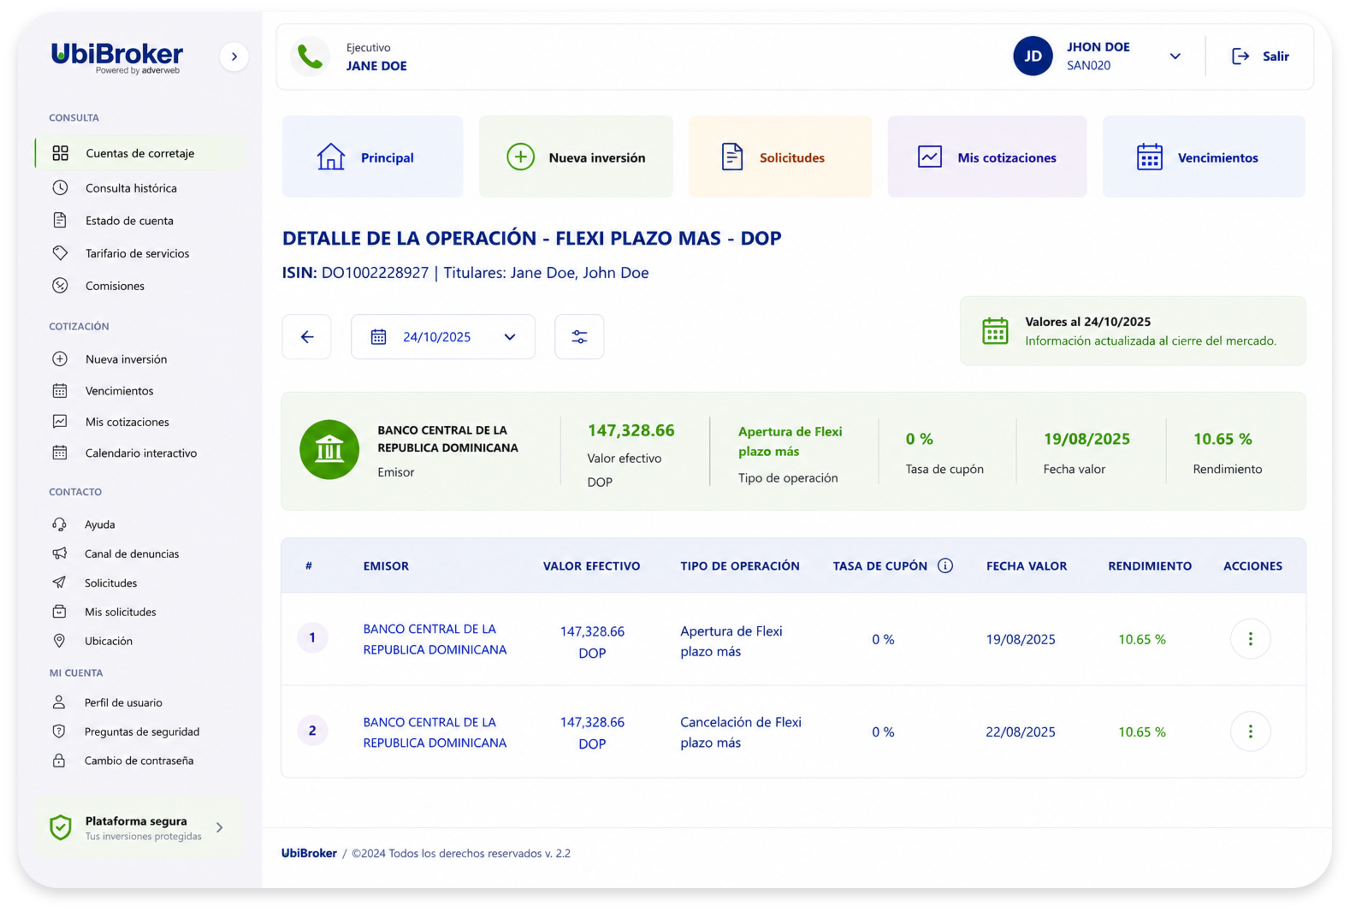Image resolution: width=1350 pixels, height=912 pixels.
Task: Click the VALOR EFECTIVO column header
Action: pyautogui.click(x=591, y=566)
